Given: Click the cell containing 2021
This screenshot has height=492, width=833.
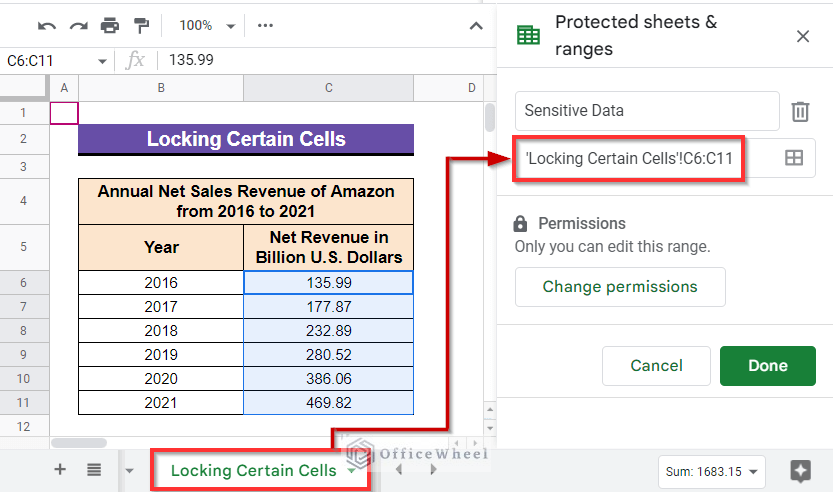Looking at the screenshot, I should [161, 402].
